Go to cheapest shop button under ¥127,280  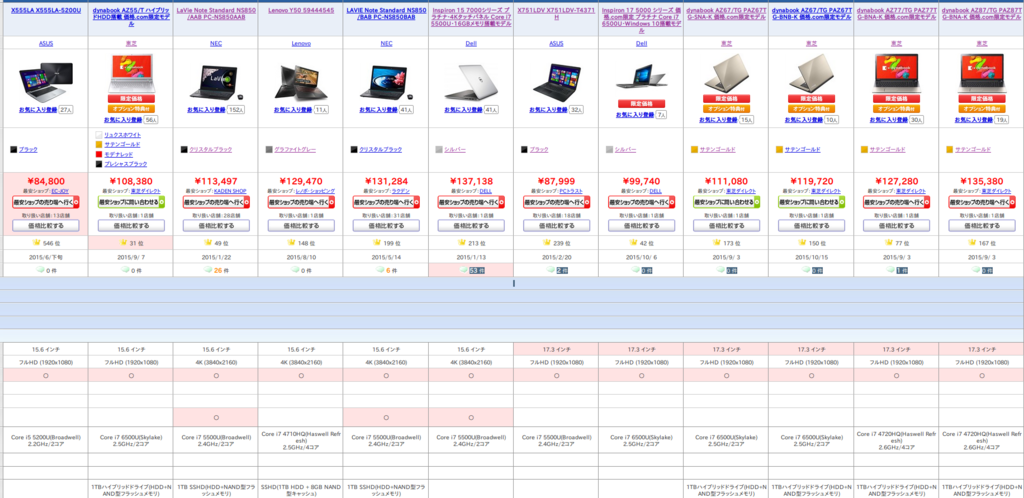tap(897, 202)
